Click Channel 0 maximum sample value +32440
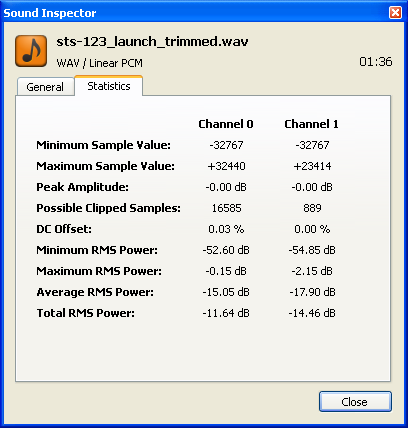The image size is (408, 428). pyautogui.click(x=226, y=166)
